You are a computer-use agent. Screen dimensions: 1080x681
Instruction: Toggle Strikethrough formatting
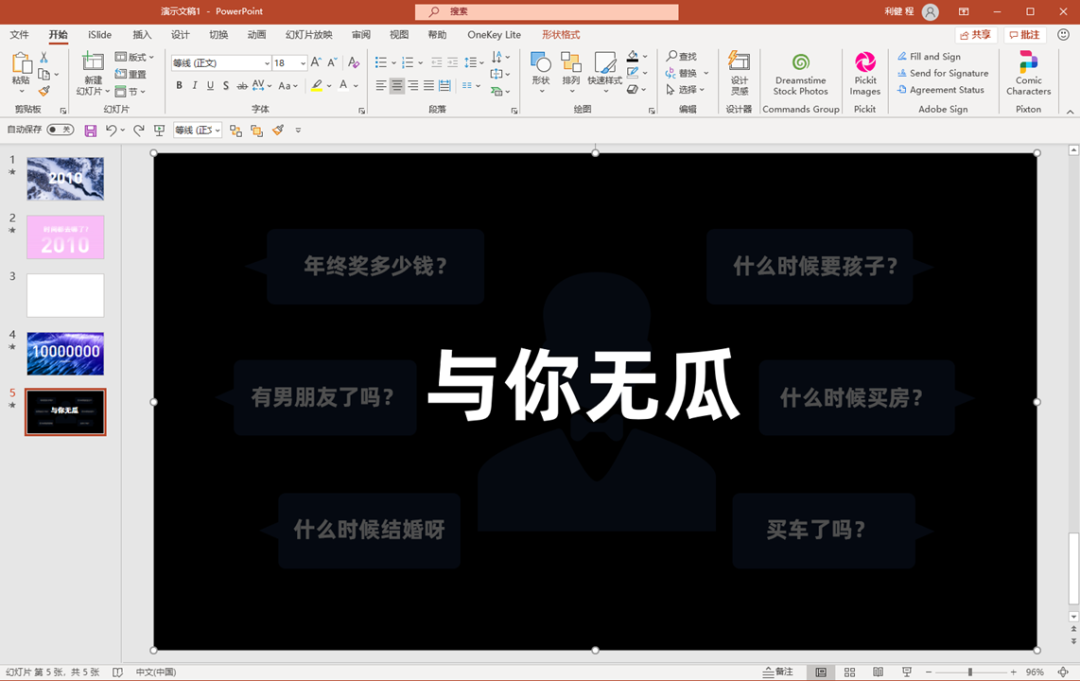(242, 85)
